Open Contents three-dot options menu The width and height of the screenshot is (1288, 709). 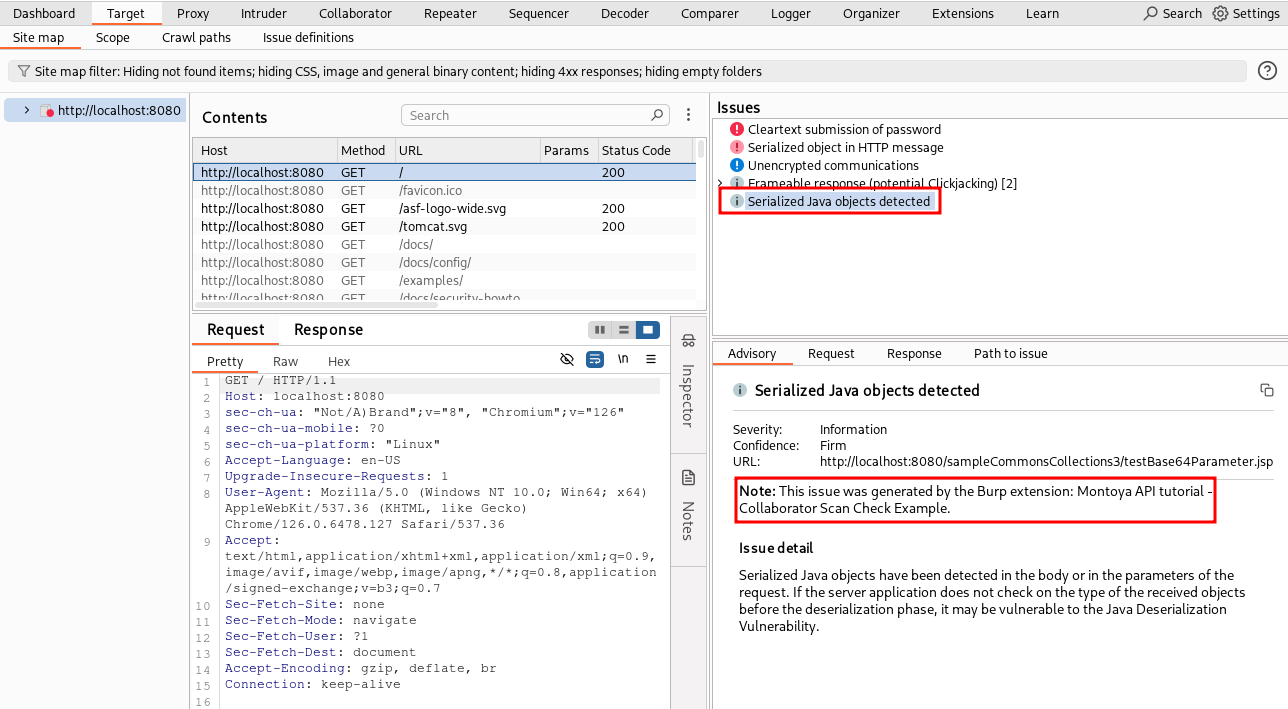688,115
